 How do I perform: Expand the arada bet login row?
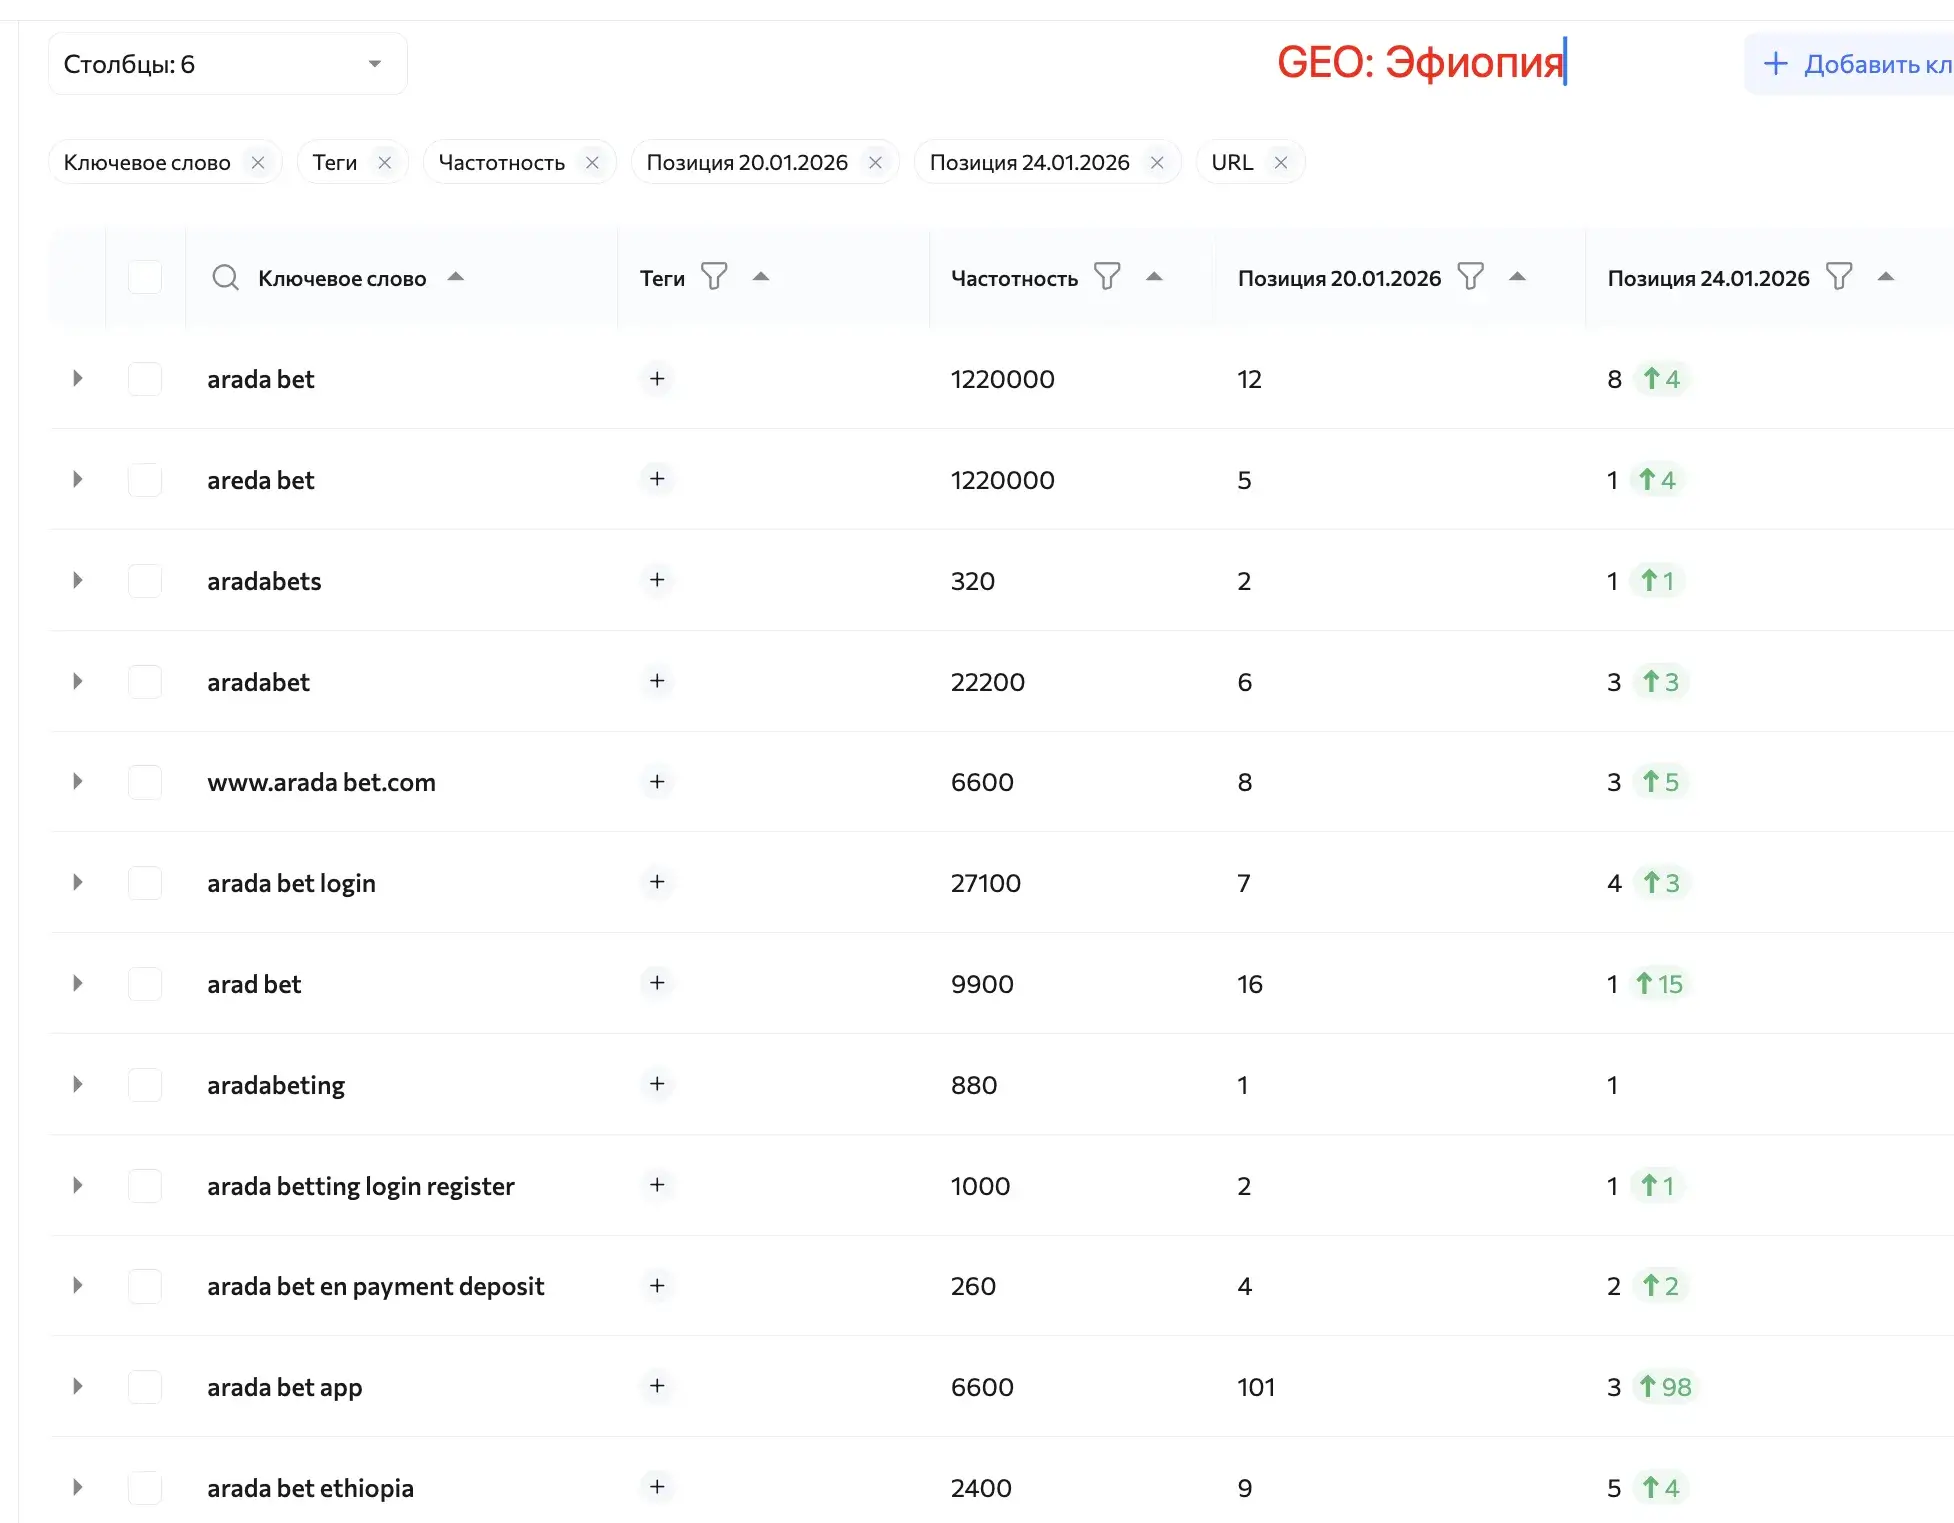click(77, 882)
